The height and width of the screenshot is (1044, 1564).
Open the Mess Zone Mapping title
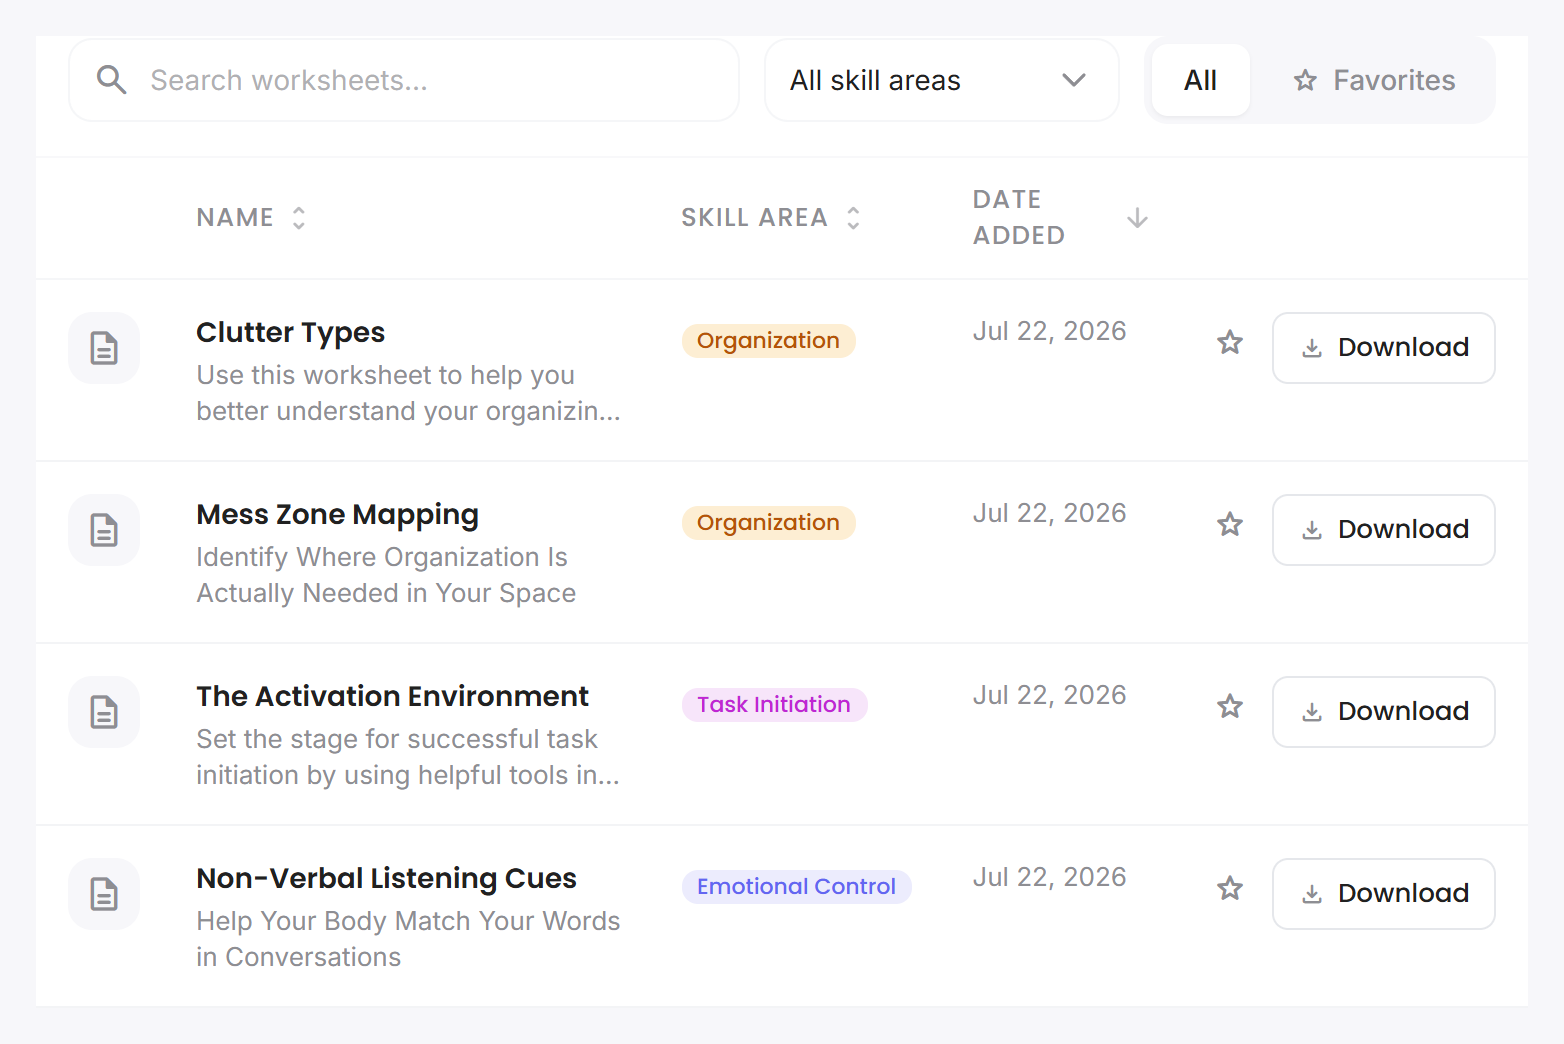[x=338, y=514]
